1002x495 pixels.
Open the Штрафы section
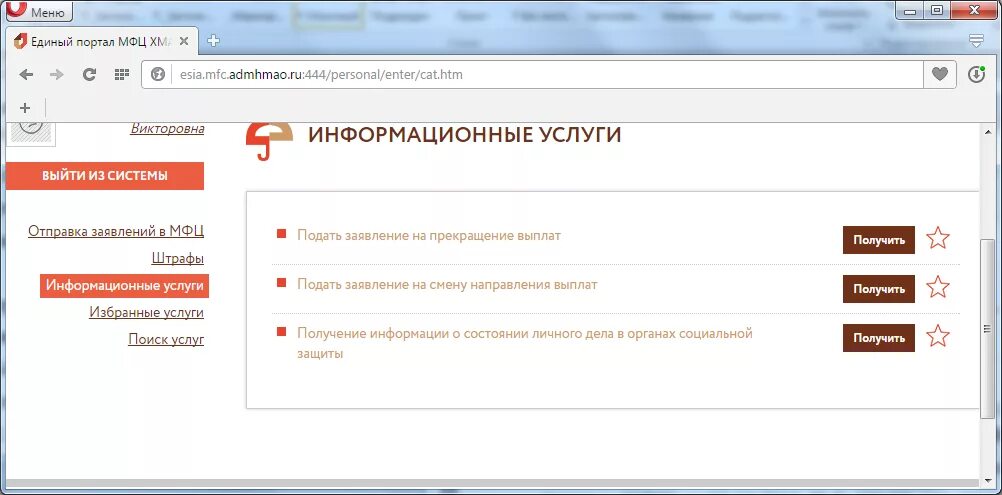178,259
